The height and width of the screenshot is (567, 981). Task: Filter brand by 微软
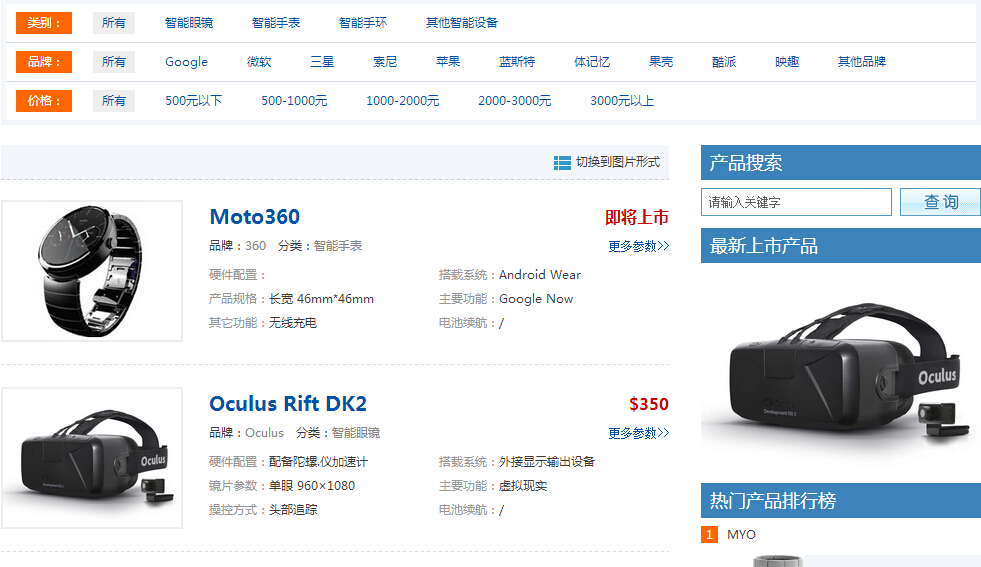tap(259, 62)
